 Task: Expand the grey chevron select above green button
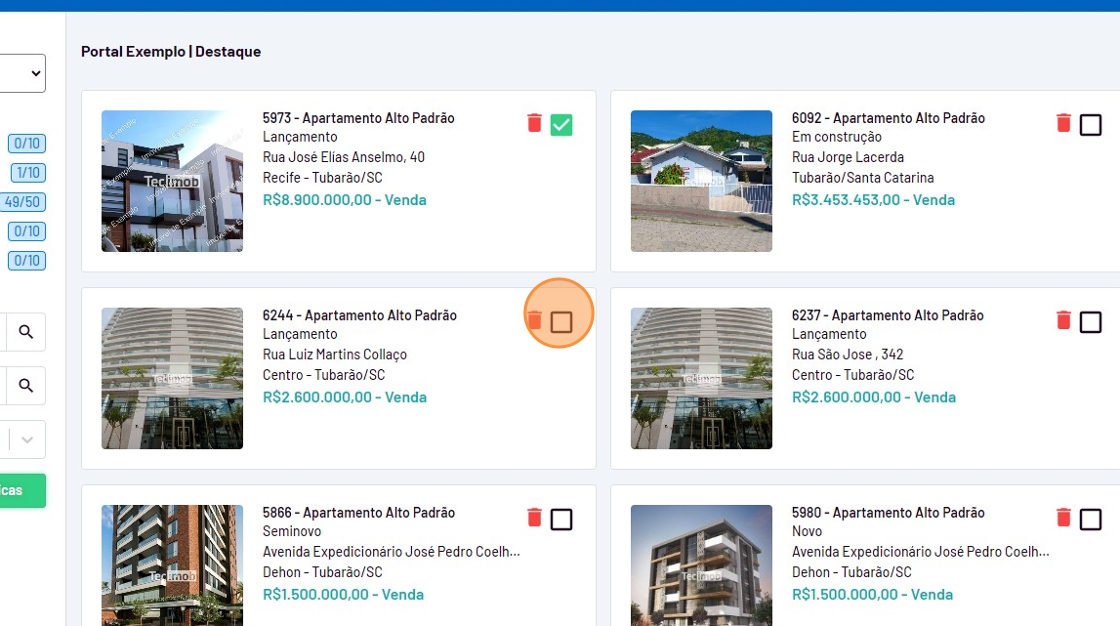point(27,439)
